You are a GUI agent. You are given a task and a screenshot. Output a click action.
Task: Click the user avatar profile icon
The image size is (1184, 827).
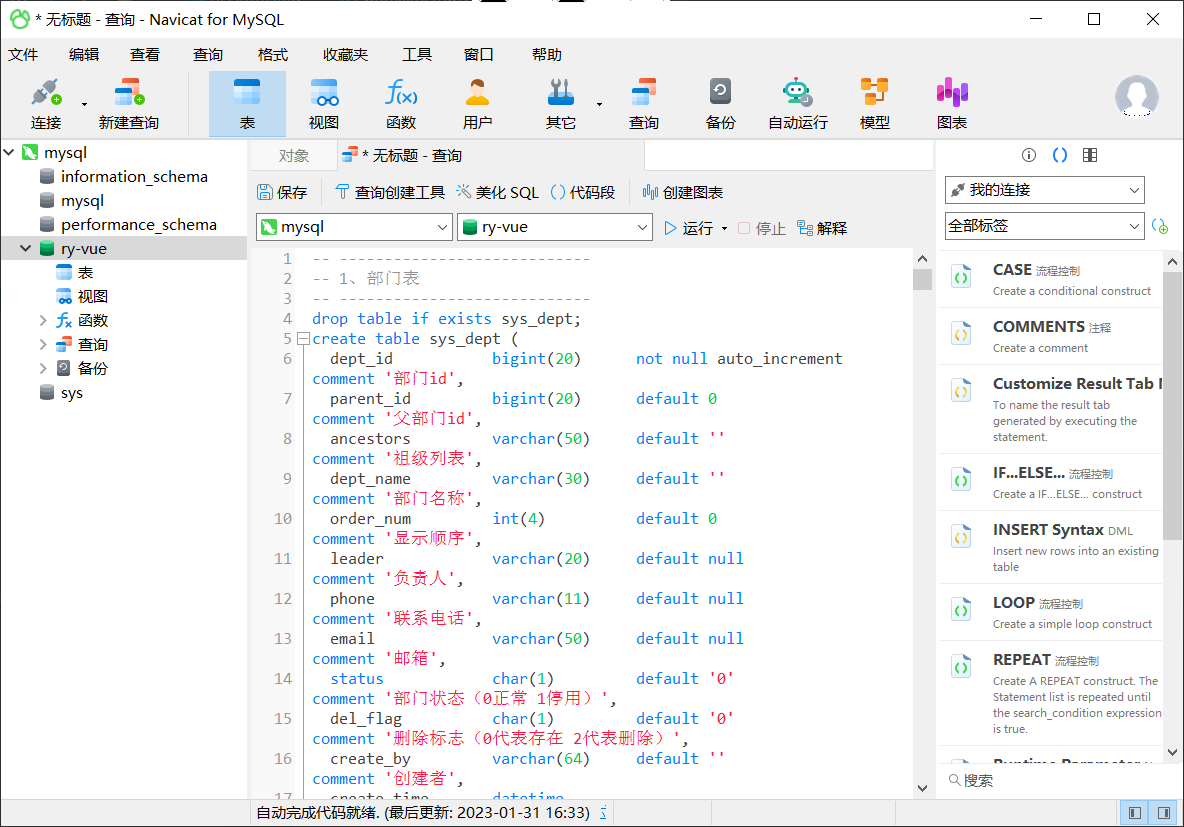pyautogui.click(x=1136, y=97)
